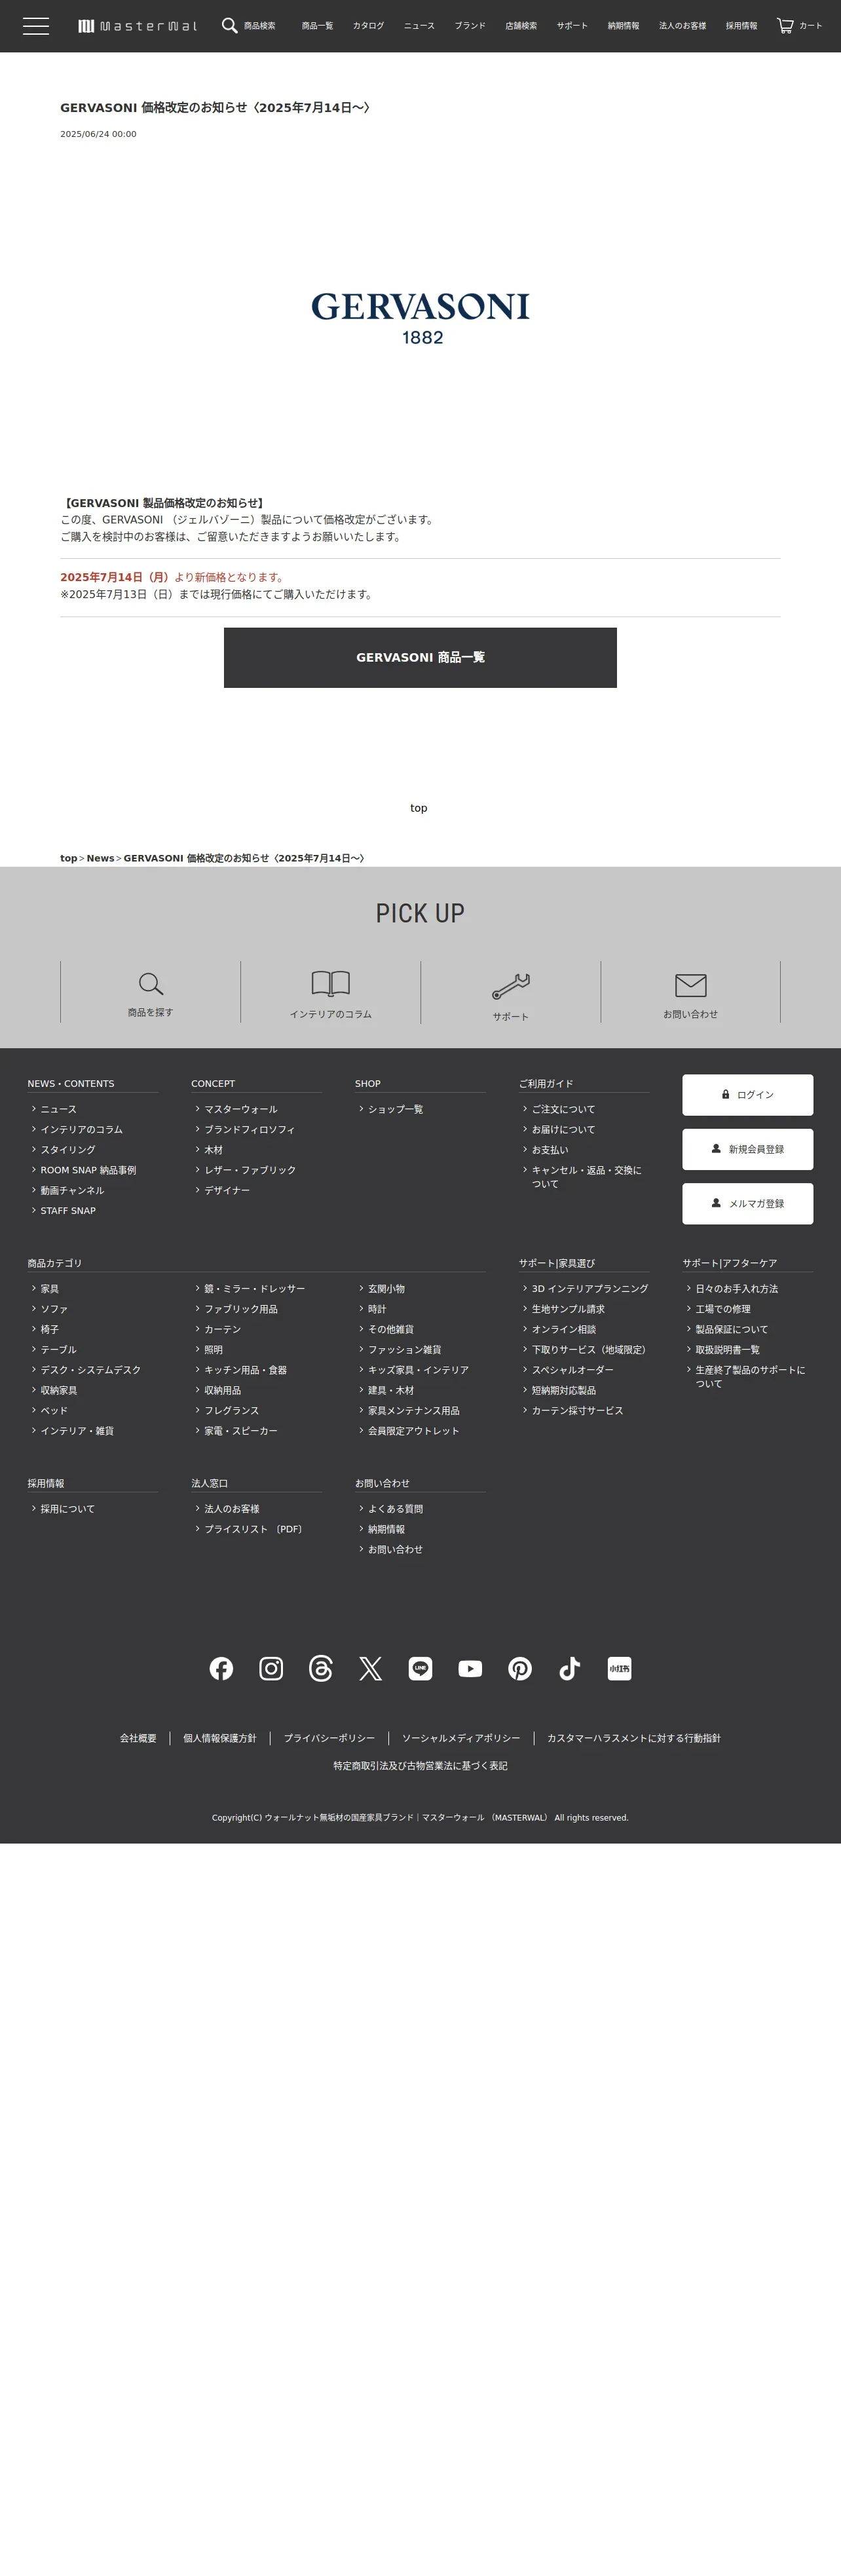The width and height of the screenshot is (841, 2576).
Task: Open the 日々のお手入れ方法 link
Action: pos(736,1289)
